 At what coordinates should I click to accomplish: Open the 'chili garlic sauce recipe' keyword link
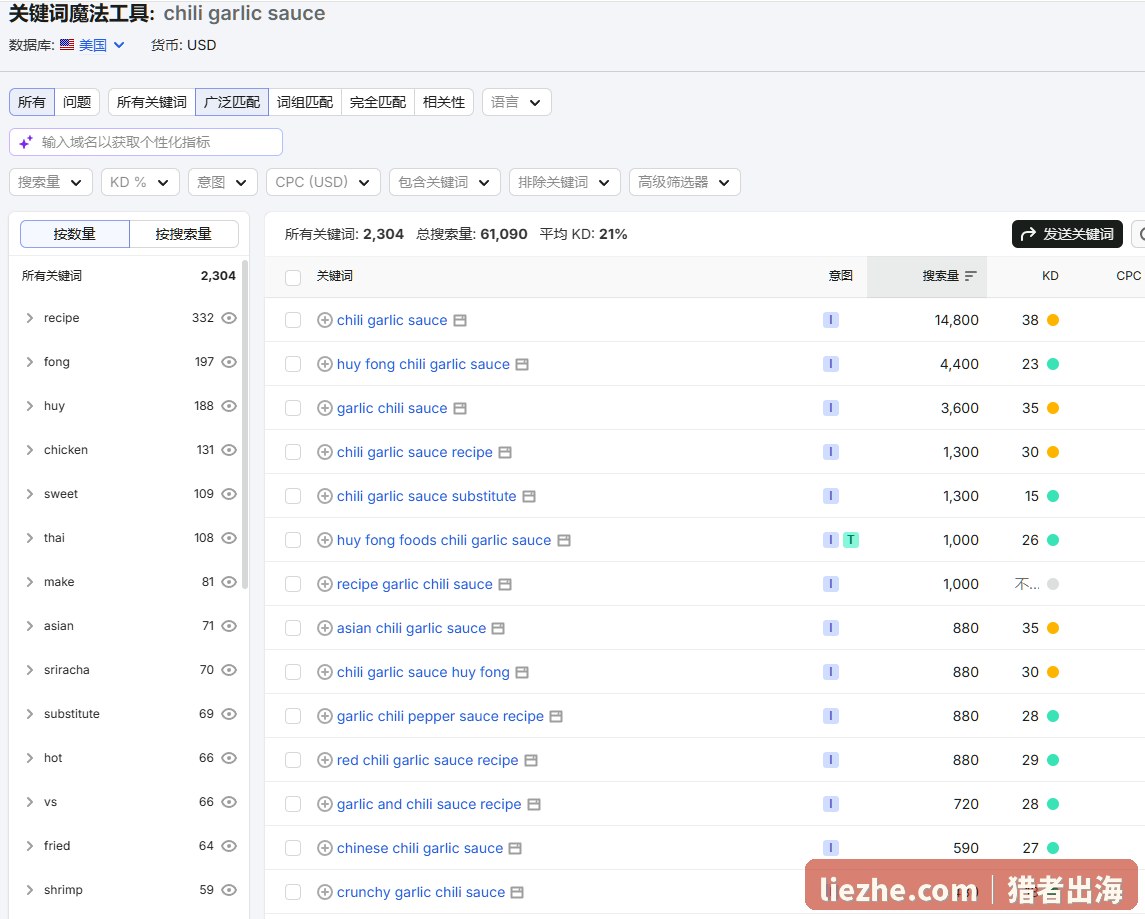(x=414, y=453)
